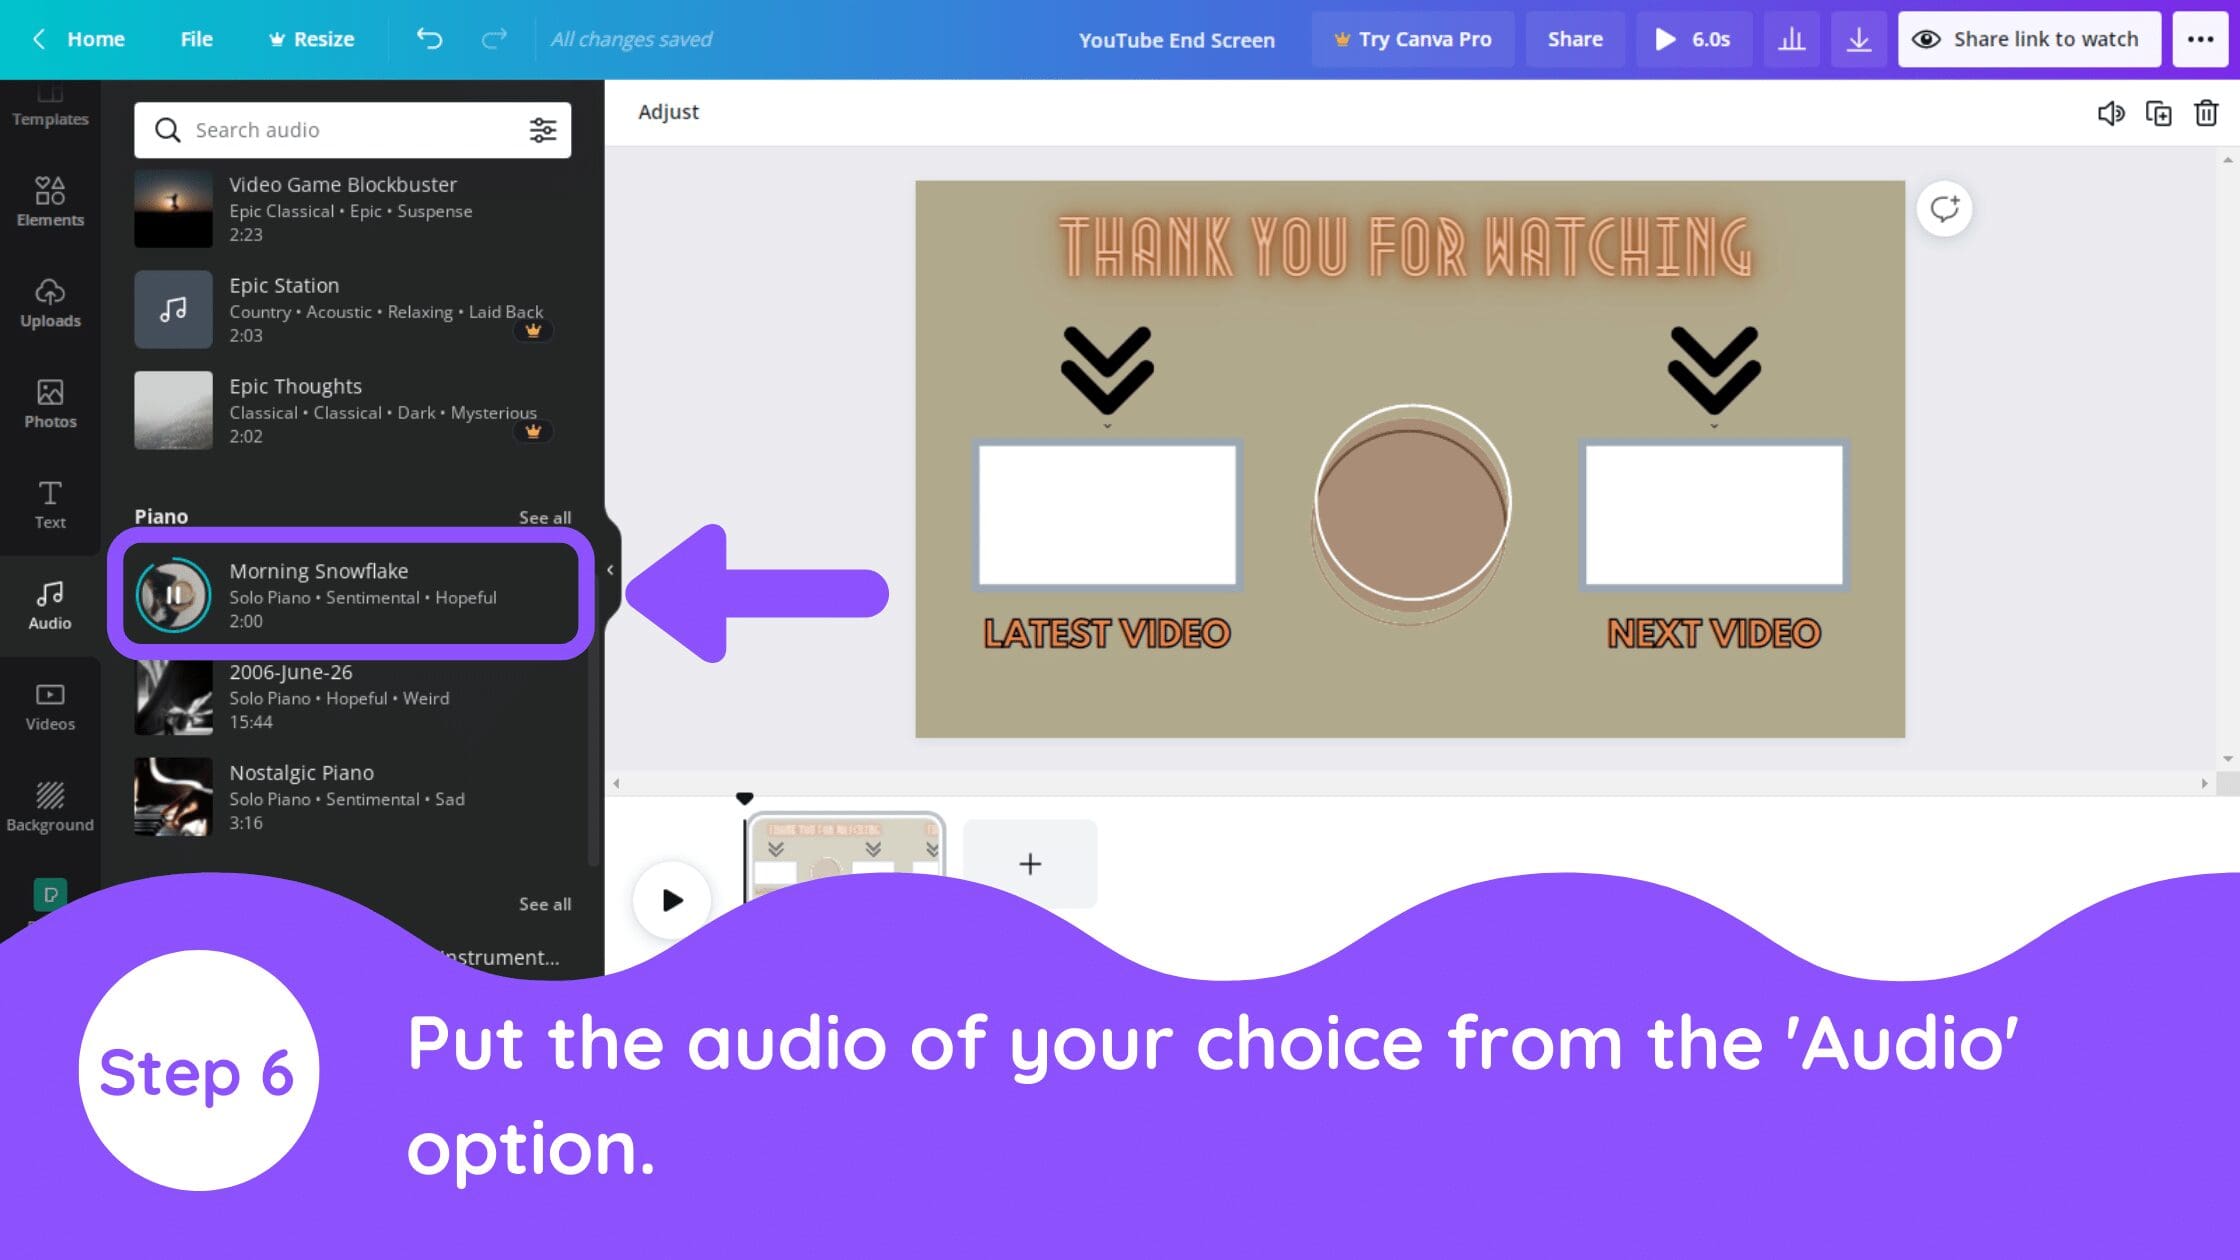Click Share button to share design
The width and height of the screenshot is (2240, 1260).
(x=1574, y=37)
